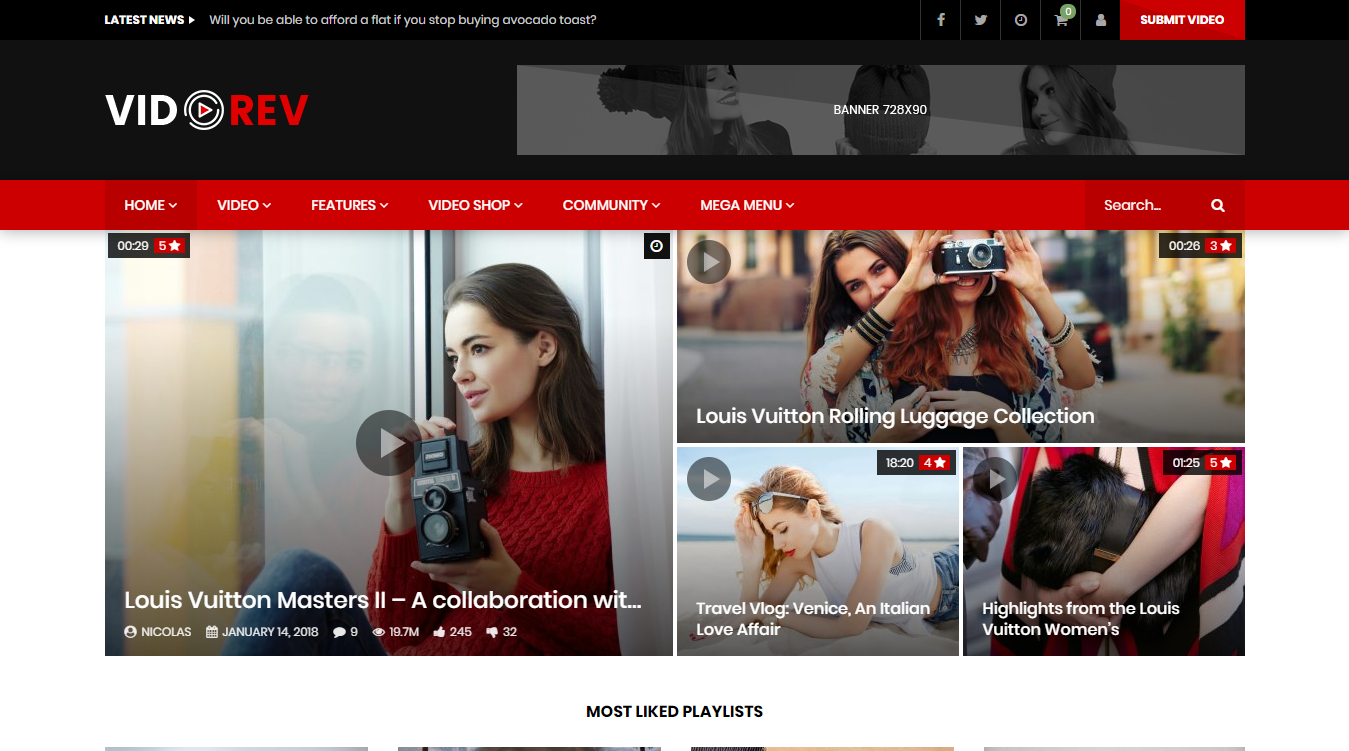Viewport: 1349px width, 751px height.
Task: Open the shopping cart icon
Action: click(1061, 20)
